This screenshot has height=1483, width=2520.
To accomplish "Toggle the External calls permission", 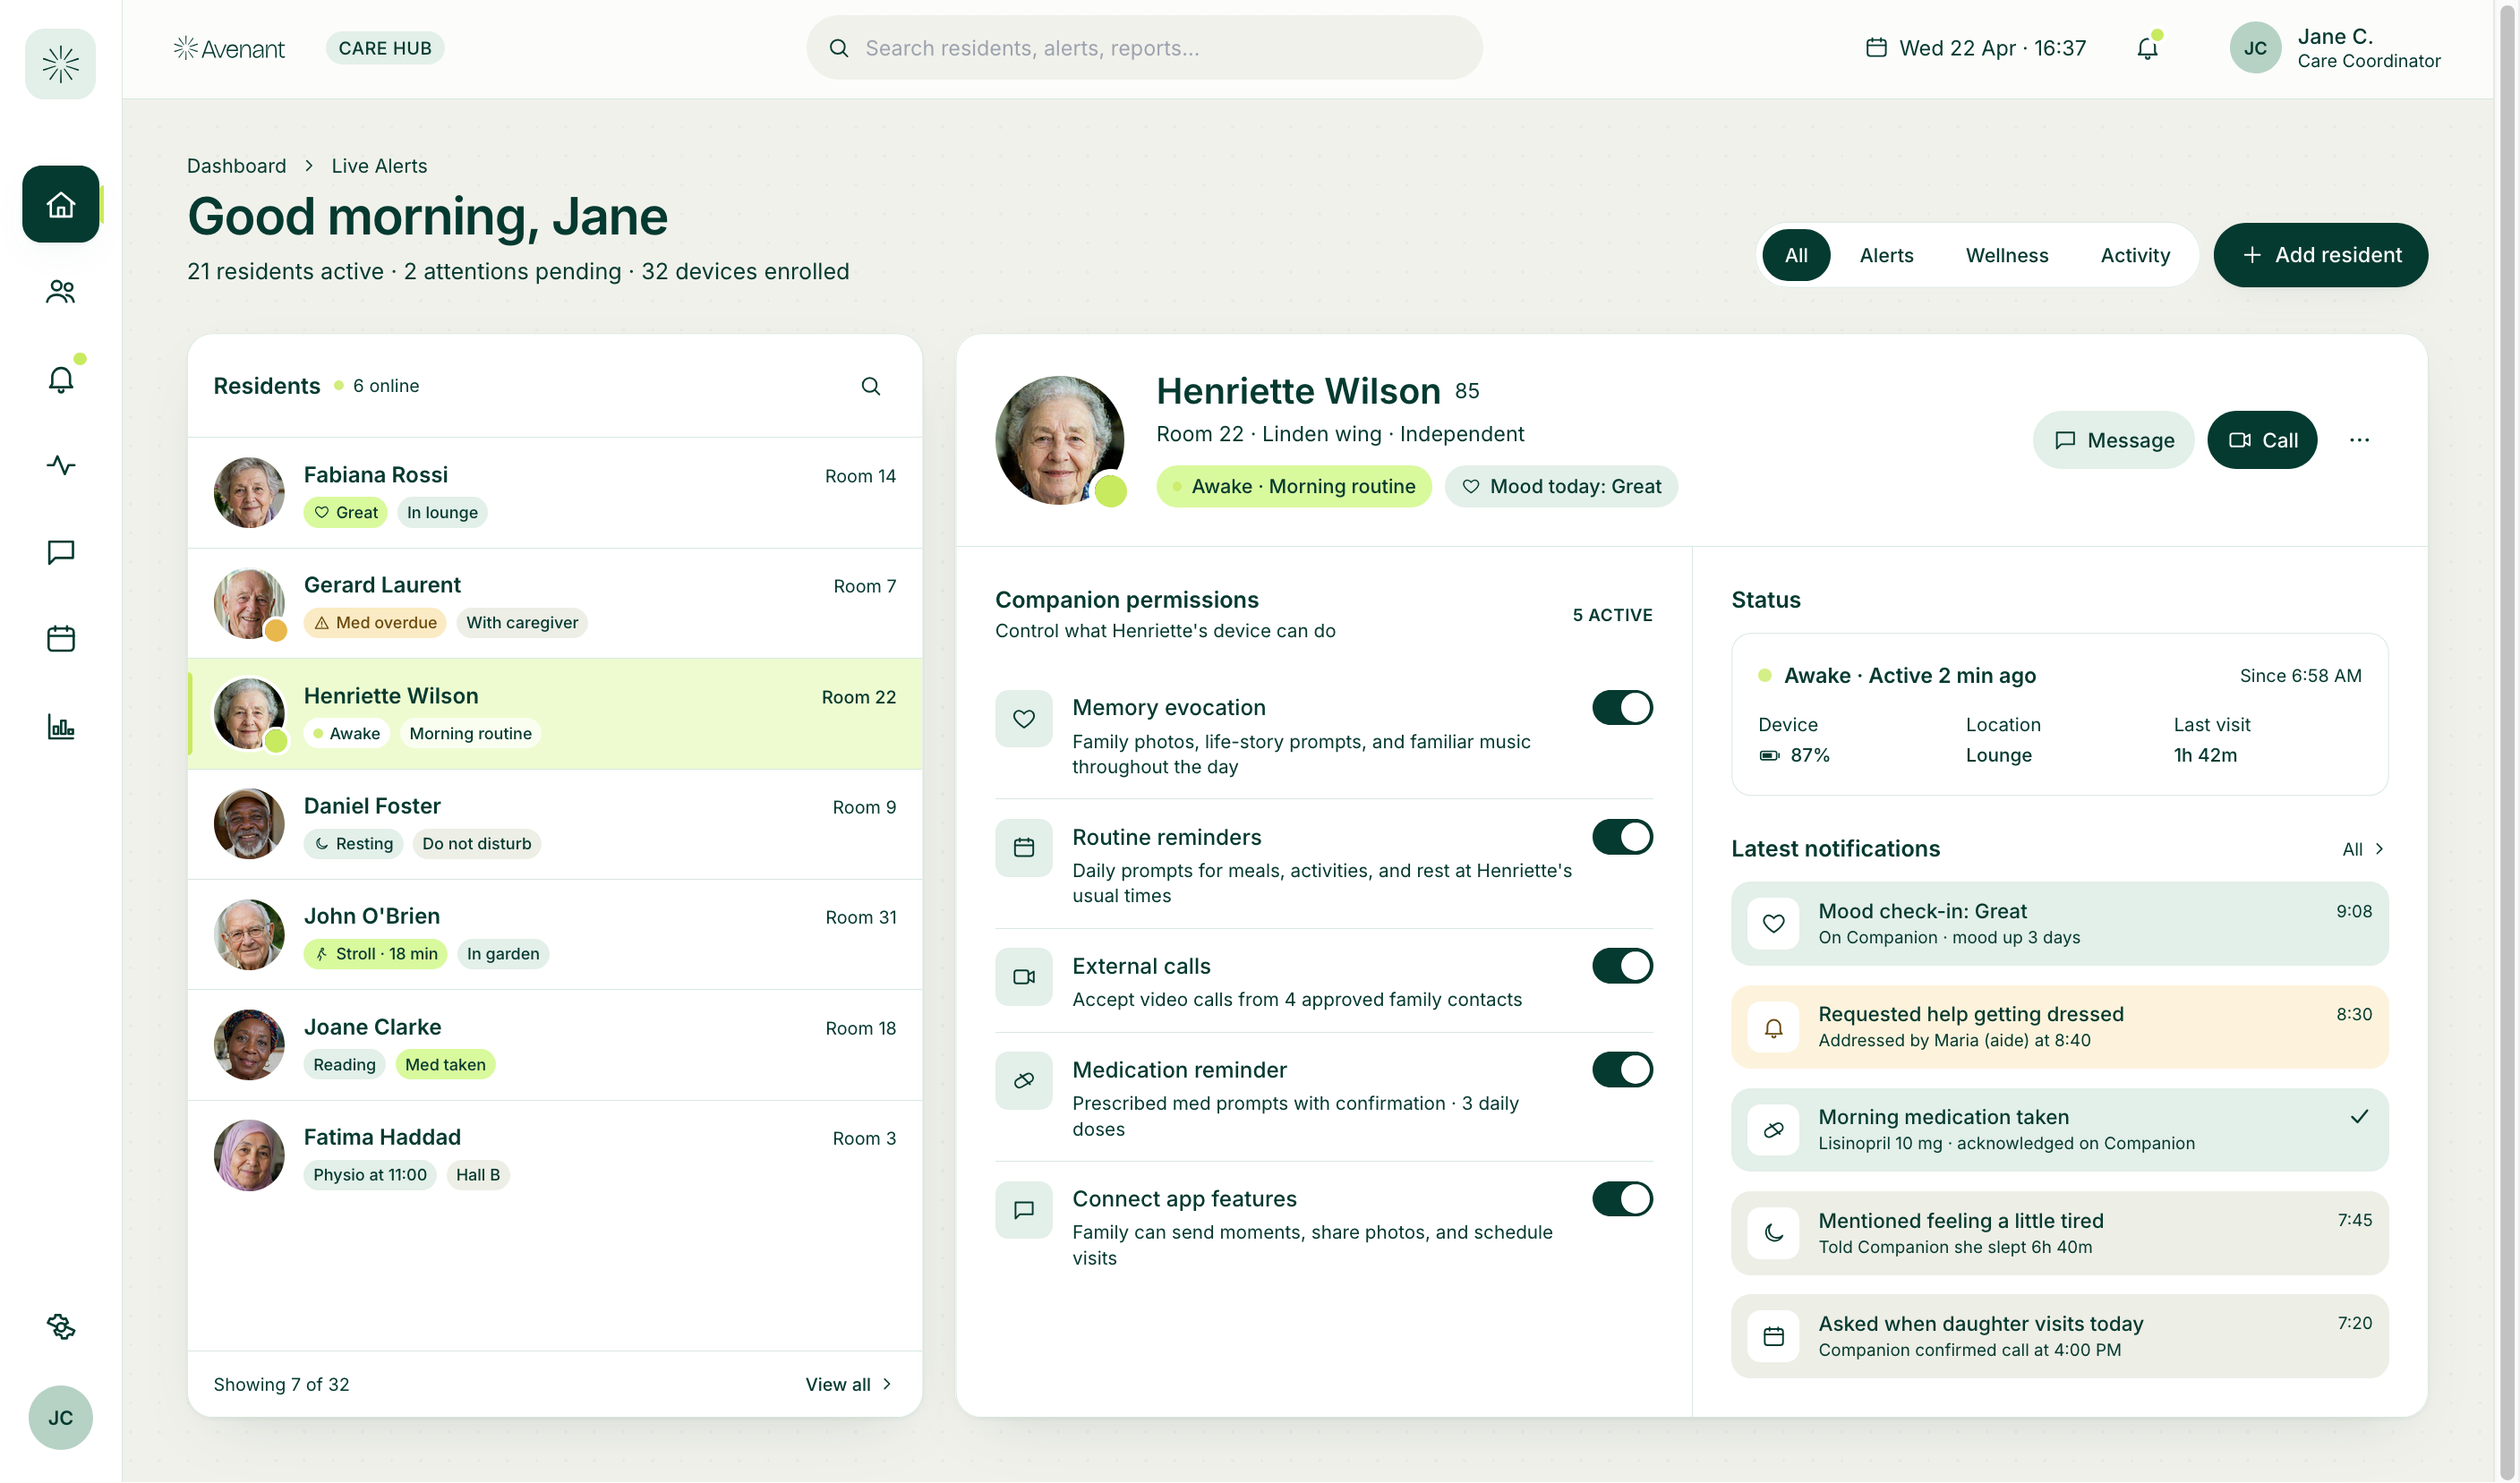I will [1622, 966].
